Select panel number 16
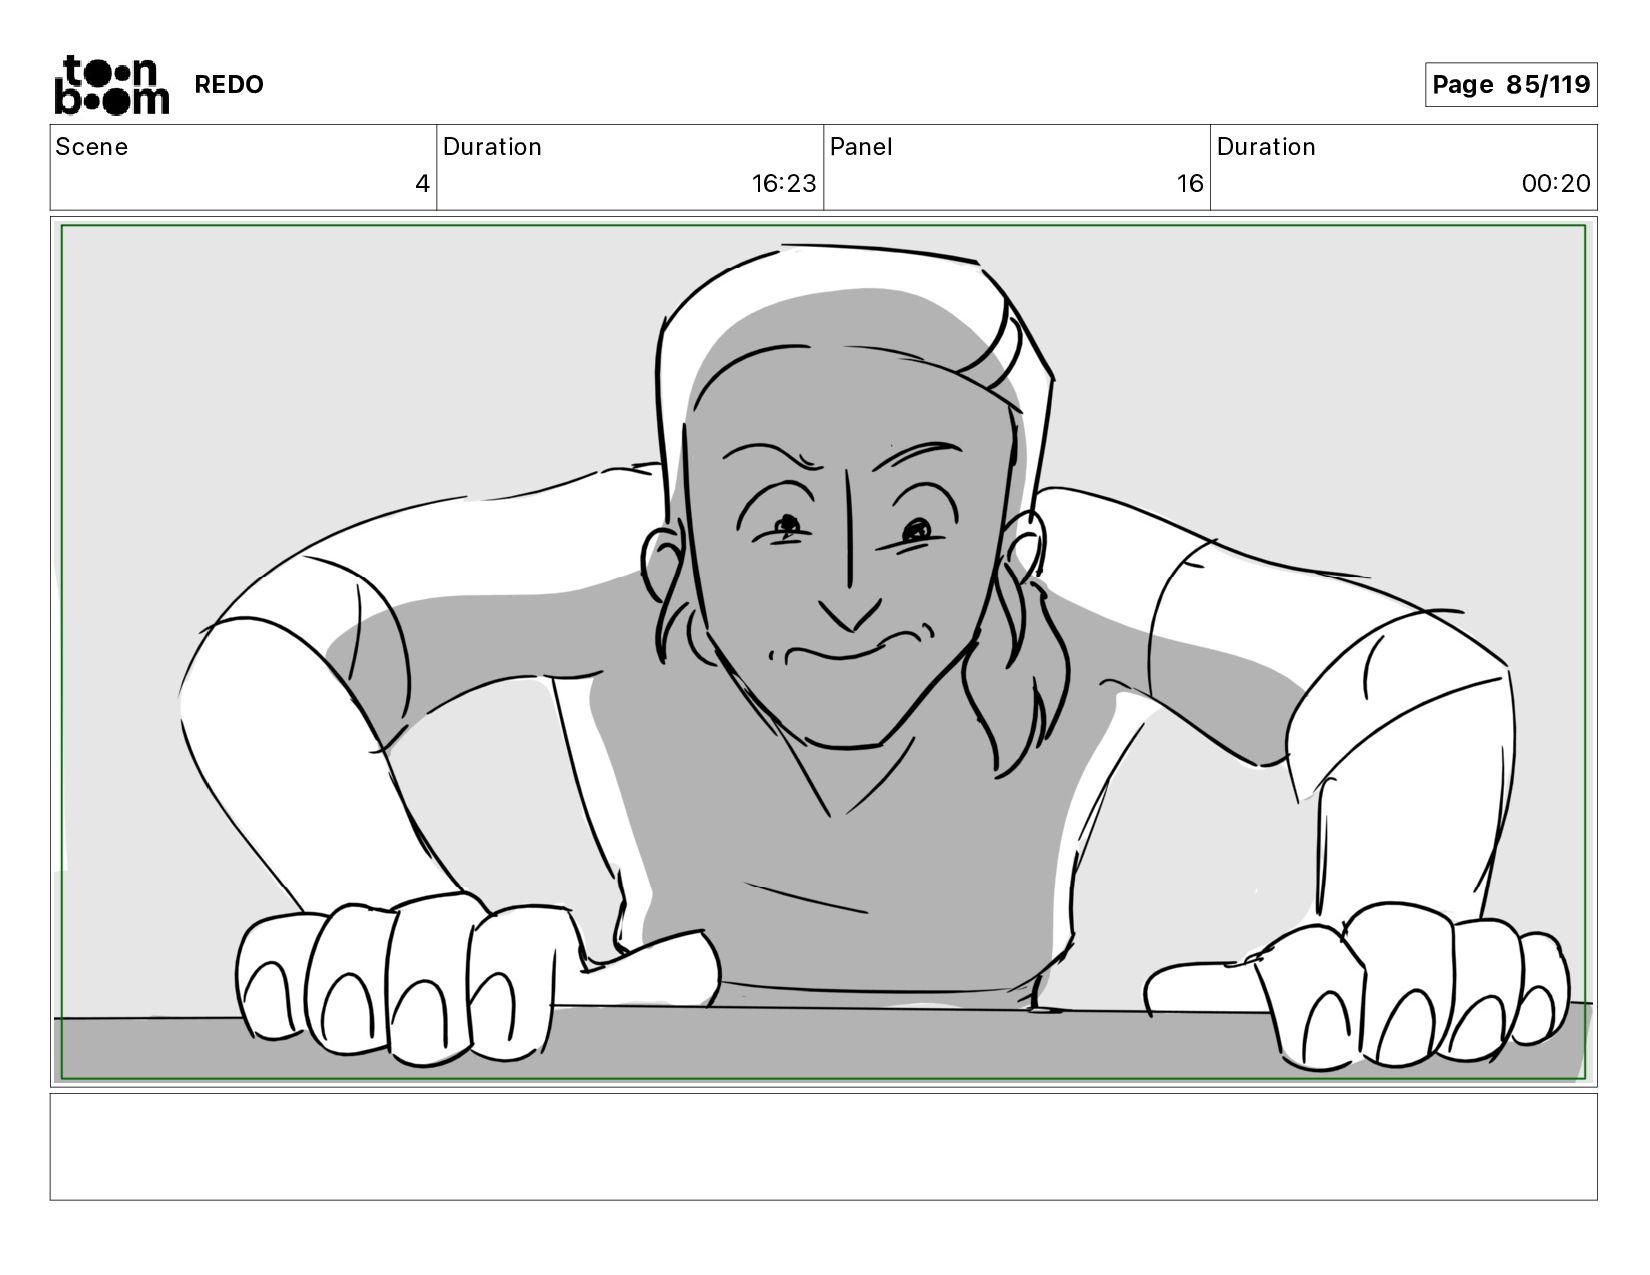The image size is (1650, 1275). [1190, 184]
